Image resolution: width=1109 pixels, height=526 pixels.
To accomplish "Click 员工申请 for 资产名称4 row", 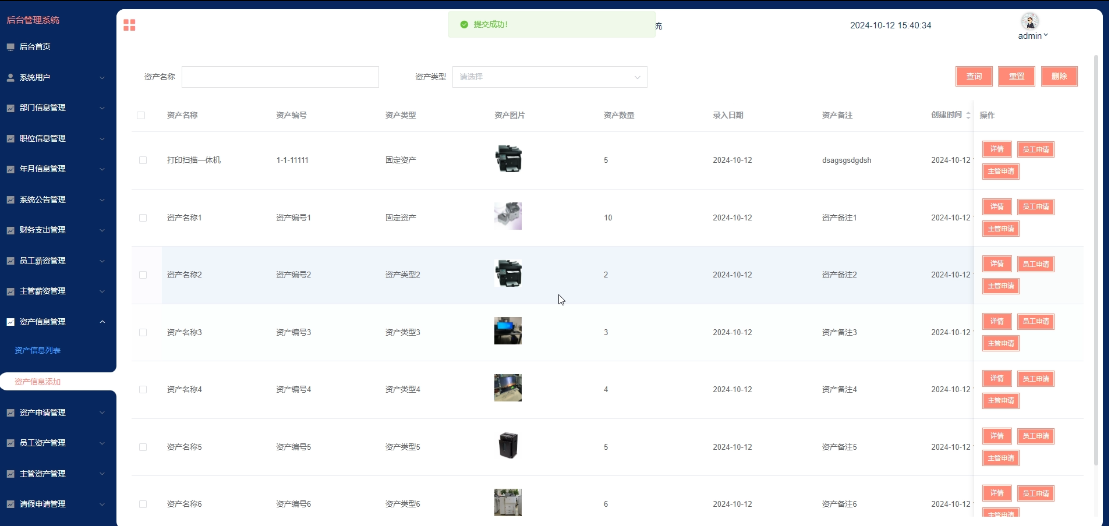I will click(x=1035, y=378).
